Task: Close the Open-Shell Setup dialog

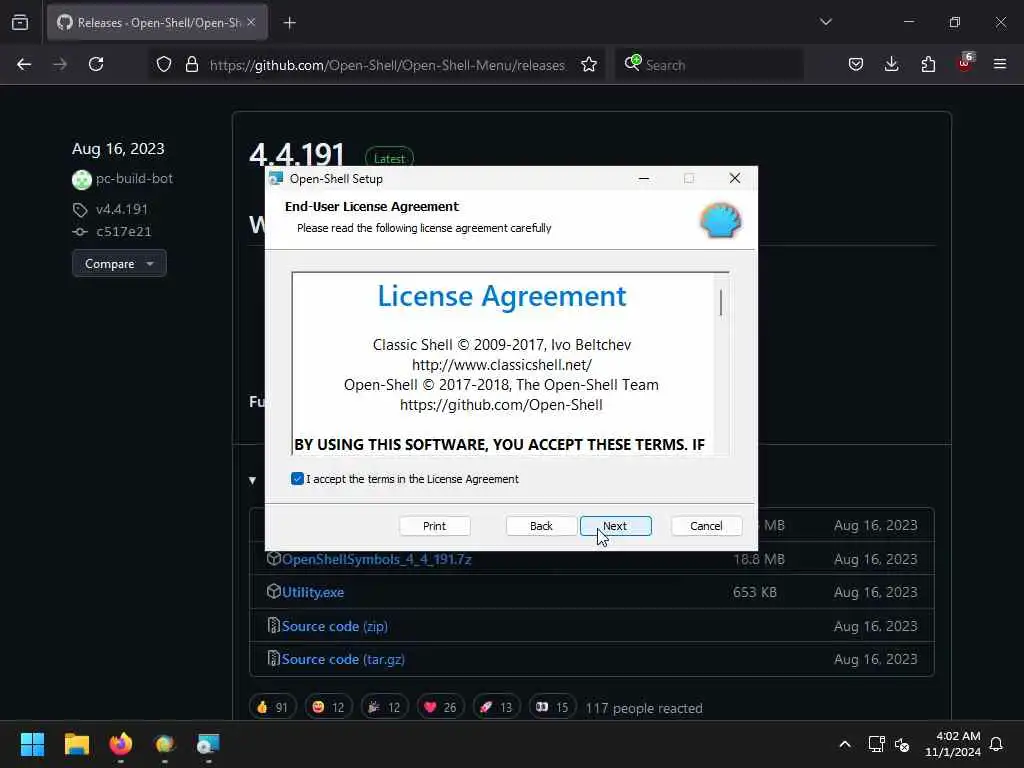Action: [x=735, y=178]
